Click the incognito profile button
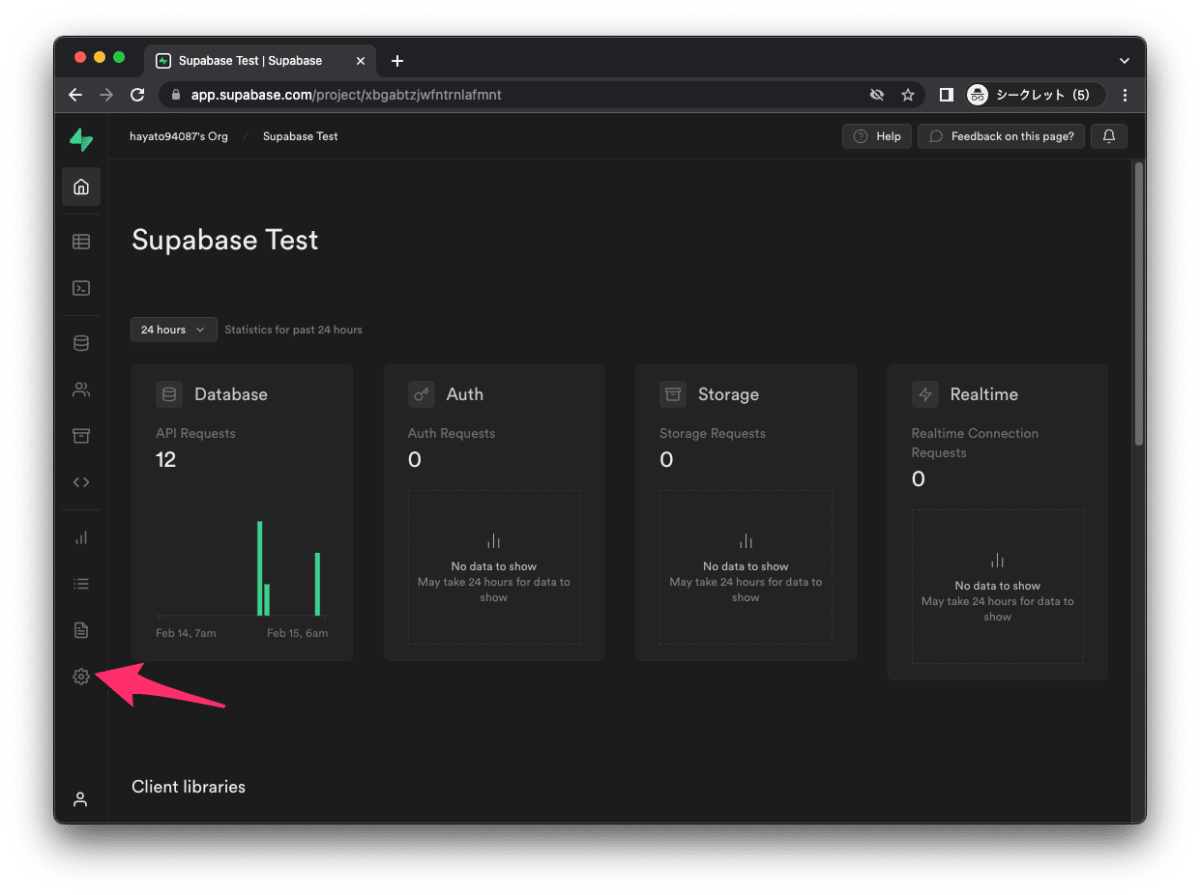 (x=1034, y=95)
